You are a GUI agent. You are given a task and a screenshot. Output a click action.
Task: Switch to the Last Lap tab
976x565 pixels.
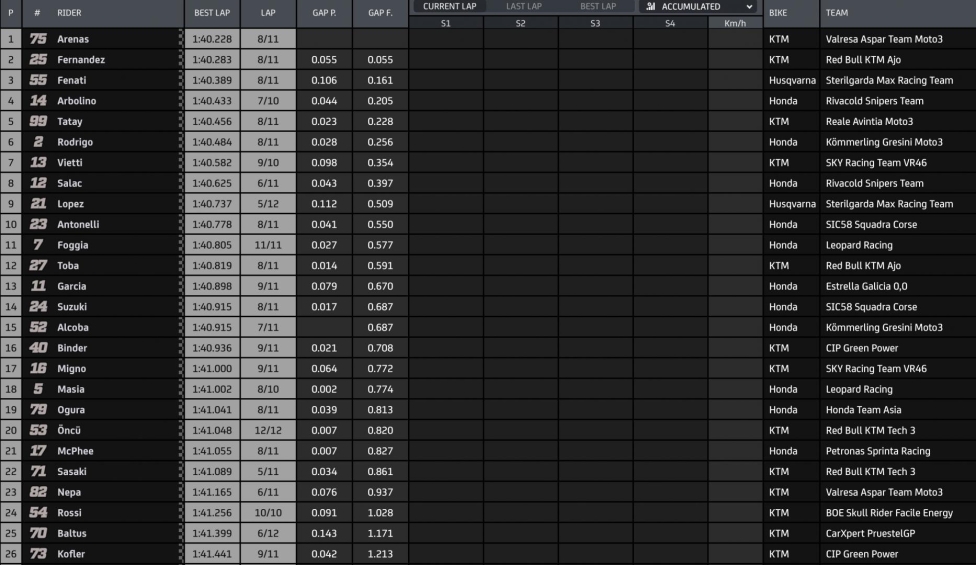[x=524, y=6]
